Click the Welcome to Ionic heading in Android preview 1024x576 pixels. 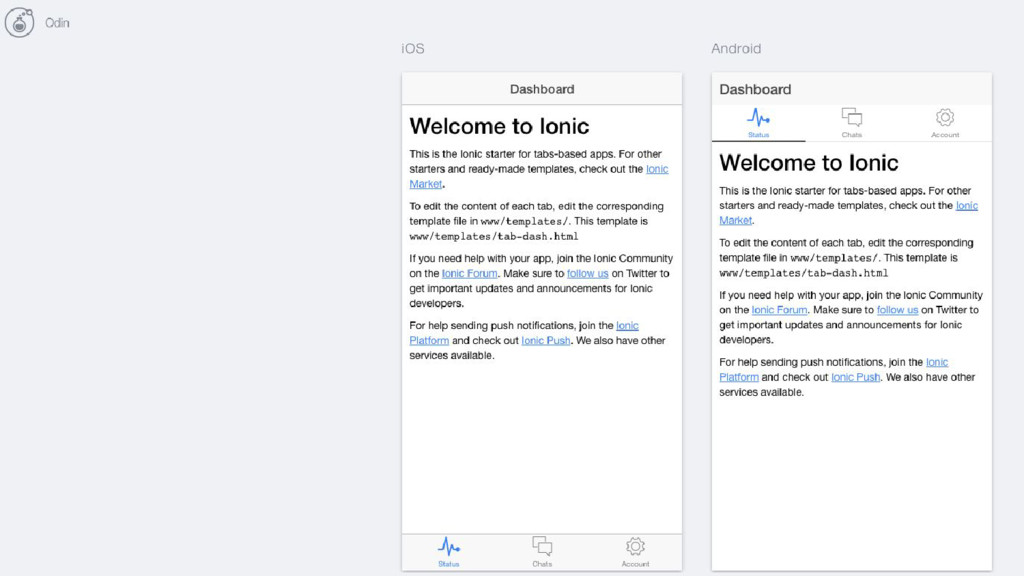click(808, 163)
